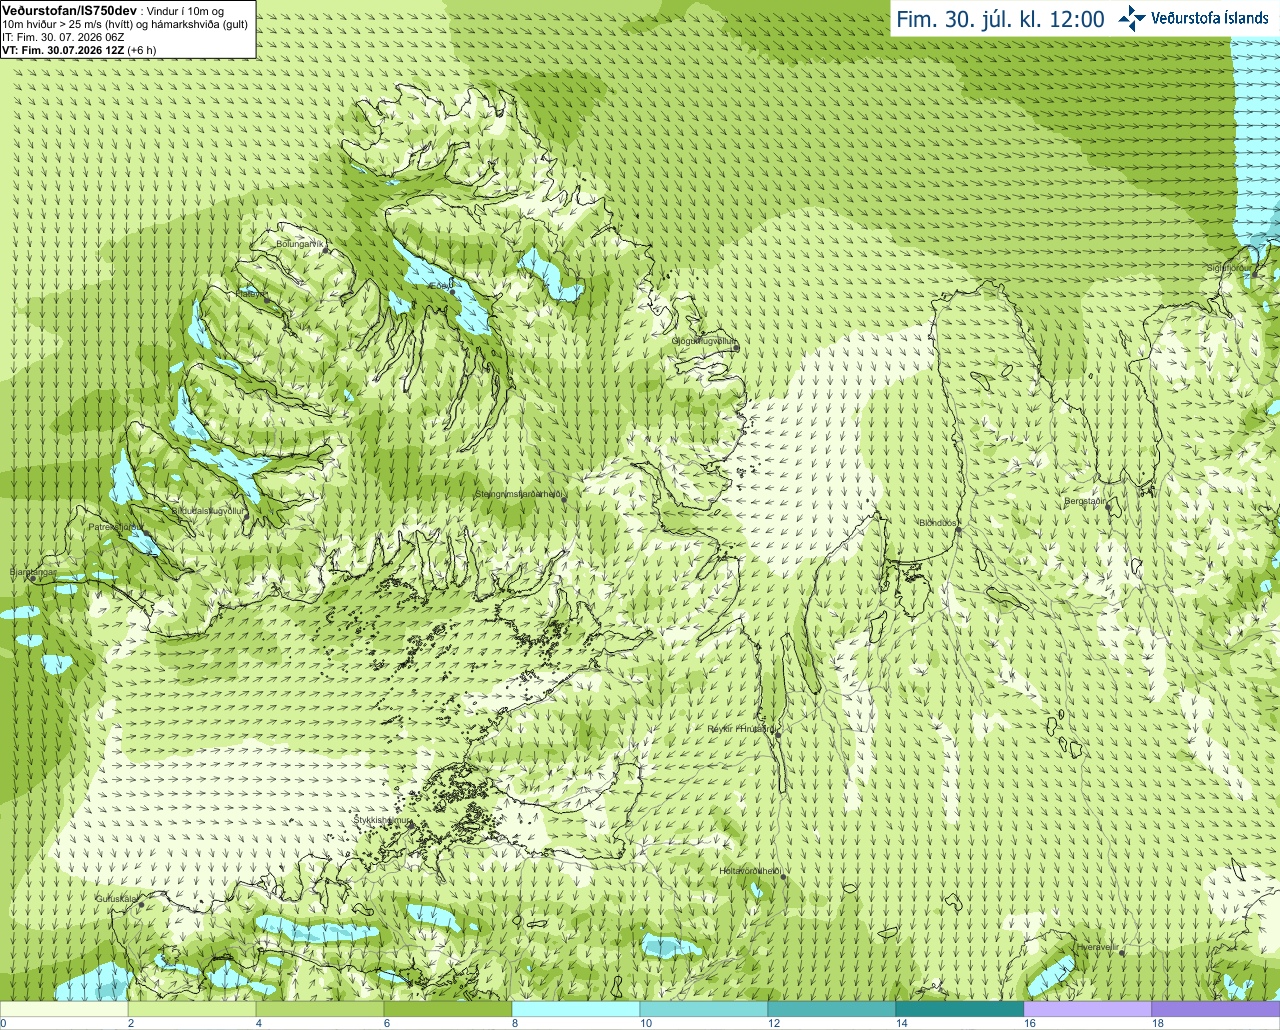Pick the 16–18 m/s purple legend swatch

click(1087, 1009)
